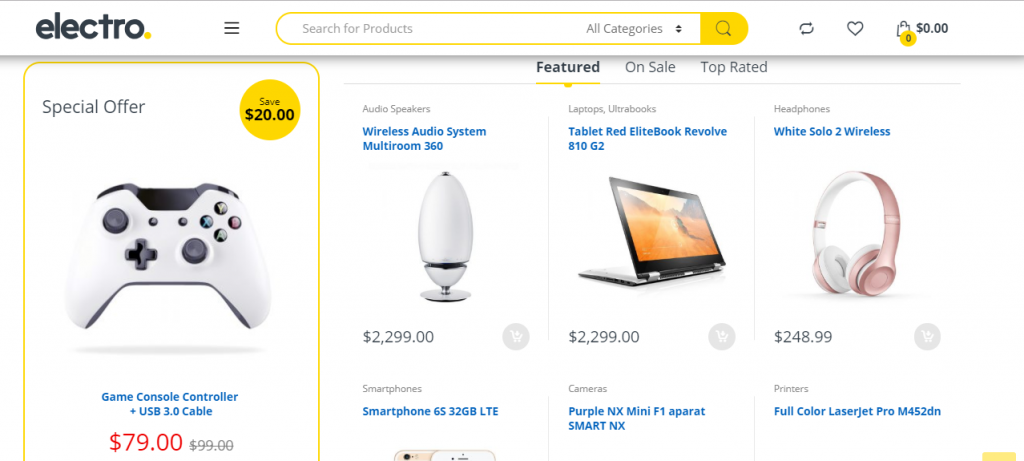1024x461 pixels.
Task: Select the Top Rated tab
Action: point(734,67)
